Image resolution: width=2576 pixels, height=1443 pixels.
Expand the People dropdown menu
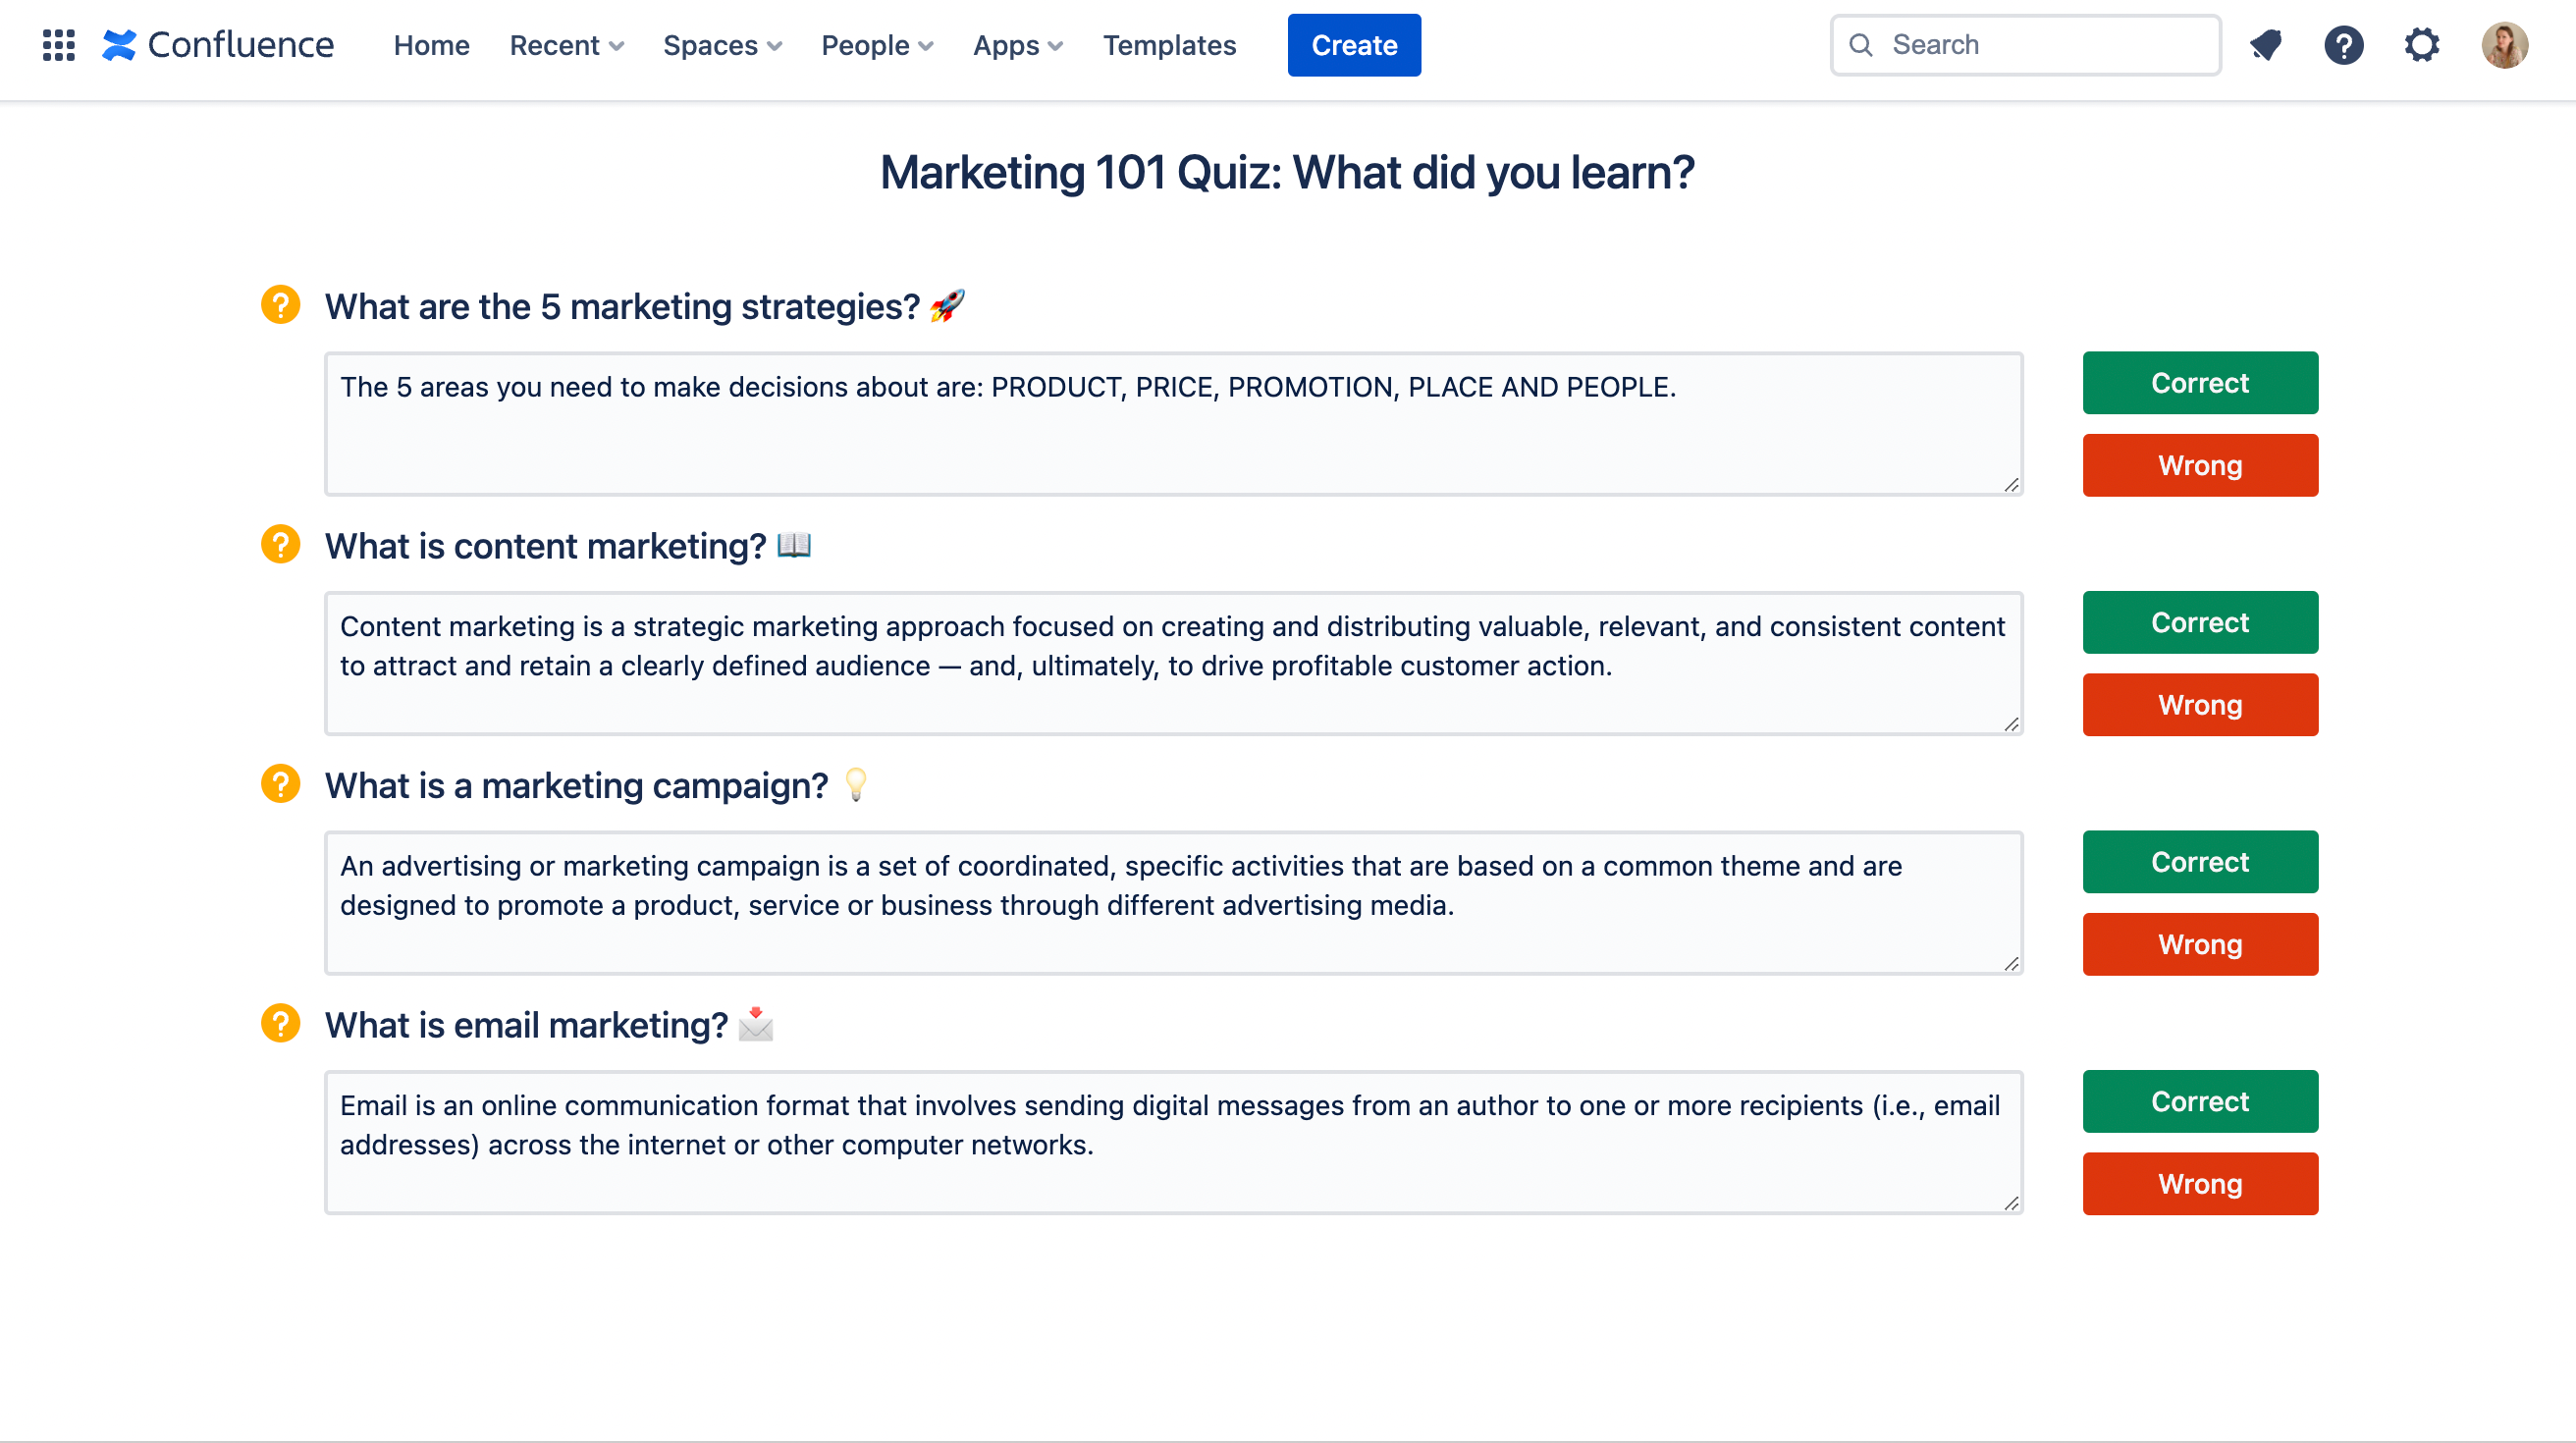click(x=877, y=45)
